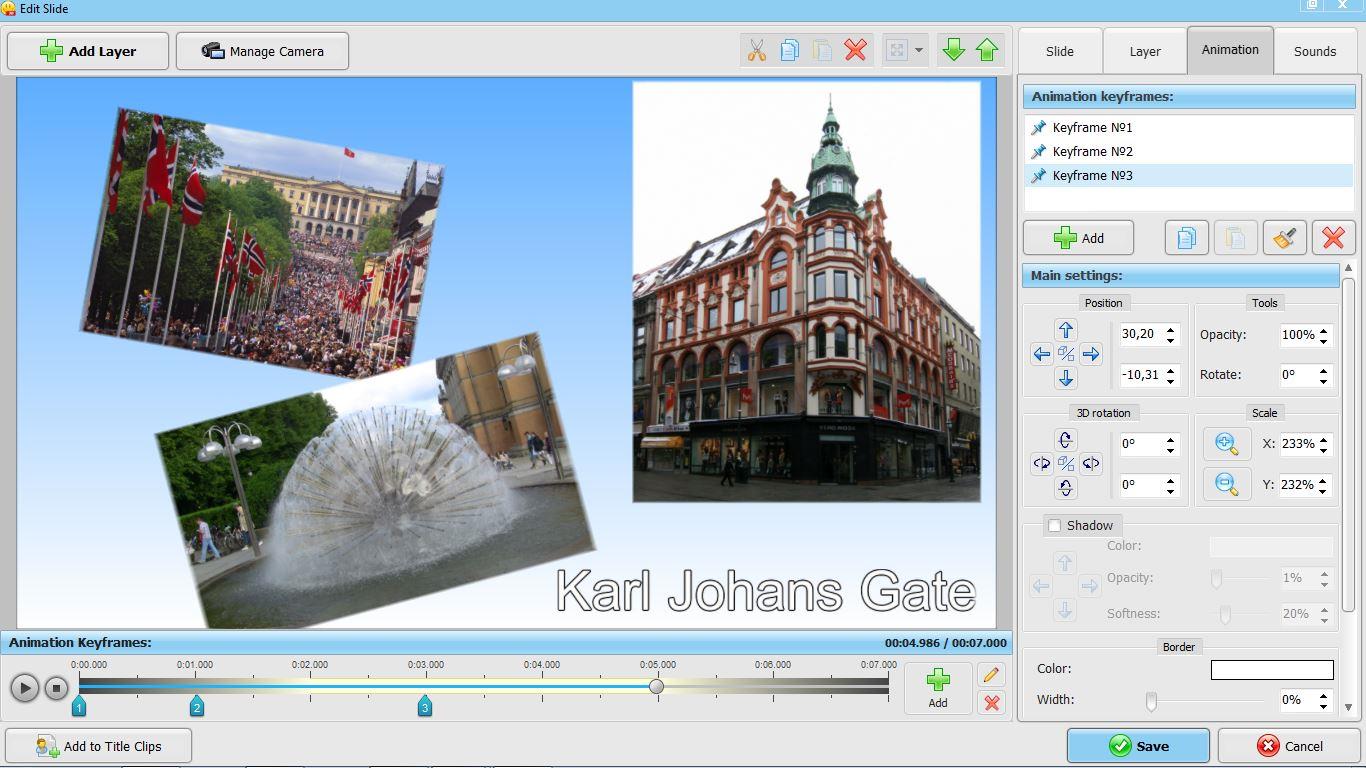The width and height of the screenshot is (1366, 768).
Task: Zoom out scale magnifier minus icon
Action: click(1226, 484)
